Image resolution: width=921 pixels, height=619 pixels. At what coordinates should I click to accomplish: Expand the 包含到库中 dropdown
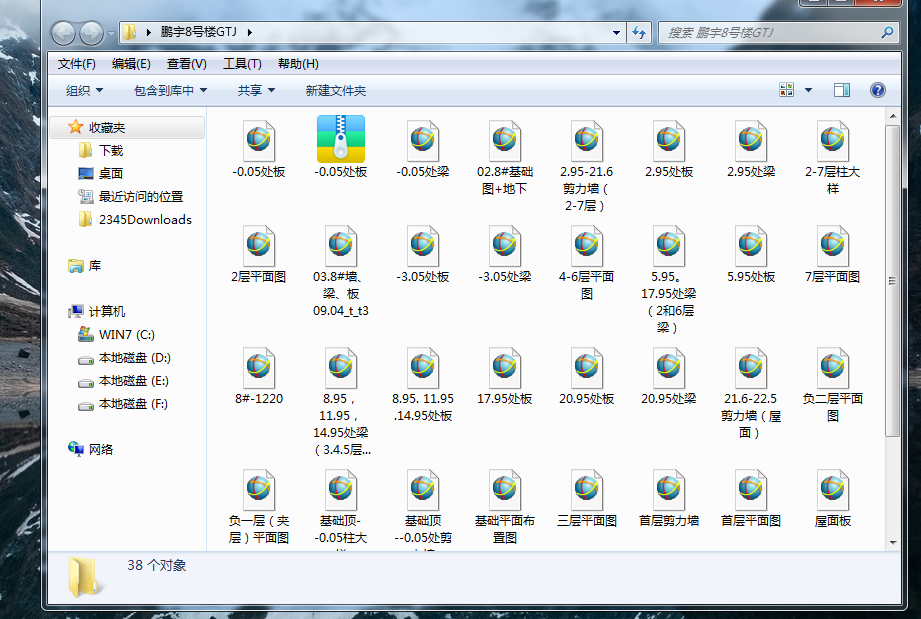pyautogui.click(x=170, y=90)
